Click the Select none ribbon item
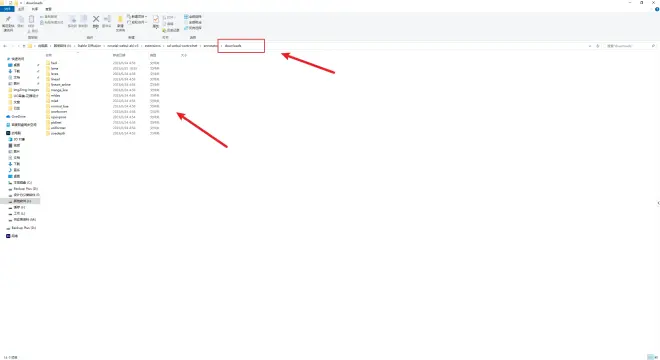This screenshot has height=360, width=660. 193,22
